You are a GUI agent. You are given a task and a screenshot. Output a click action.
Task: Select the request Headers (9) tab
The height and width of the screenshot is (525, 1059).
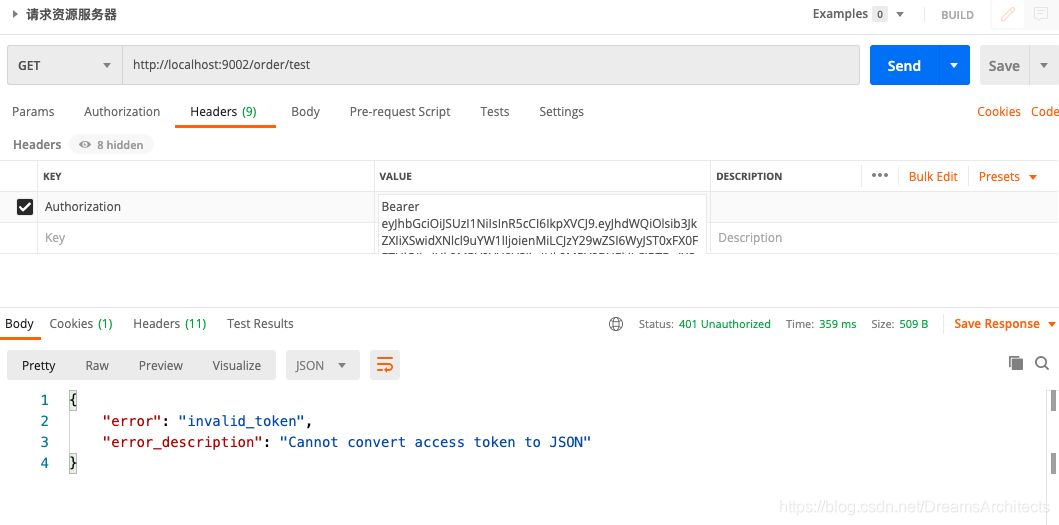[224, 111]
